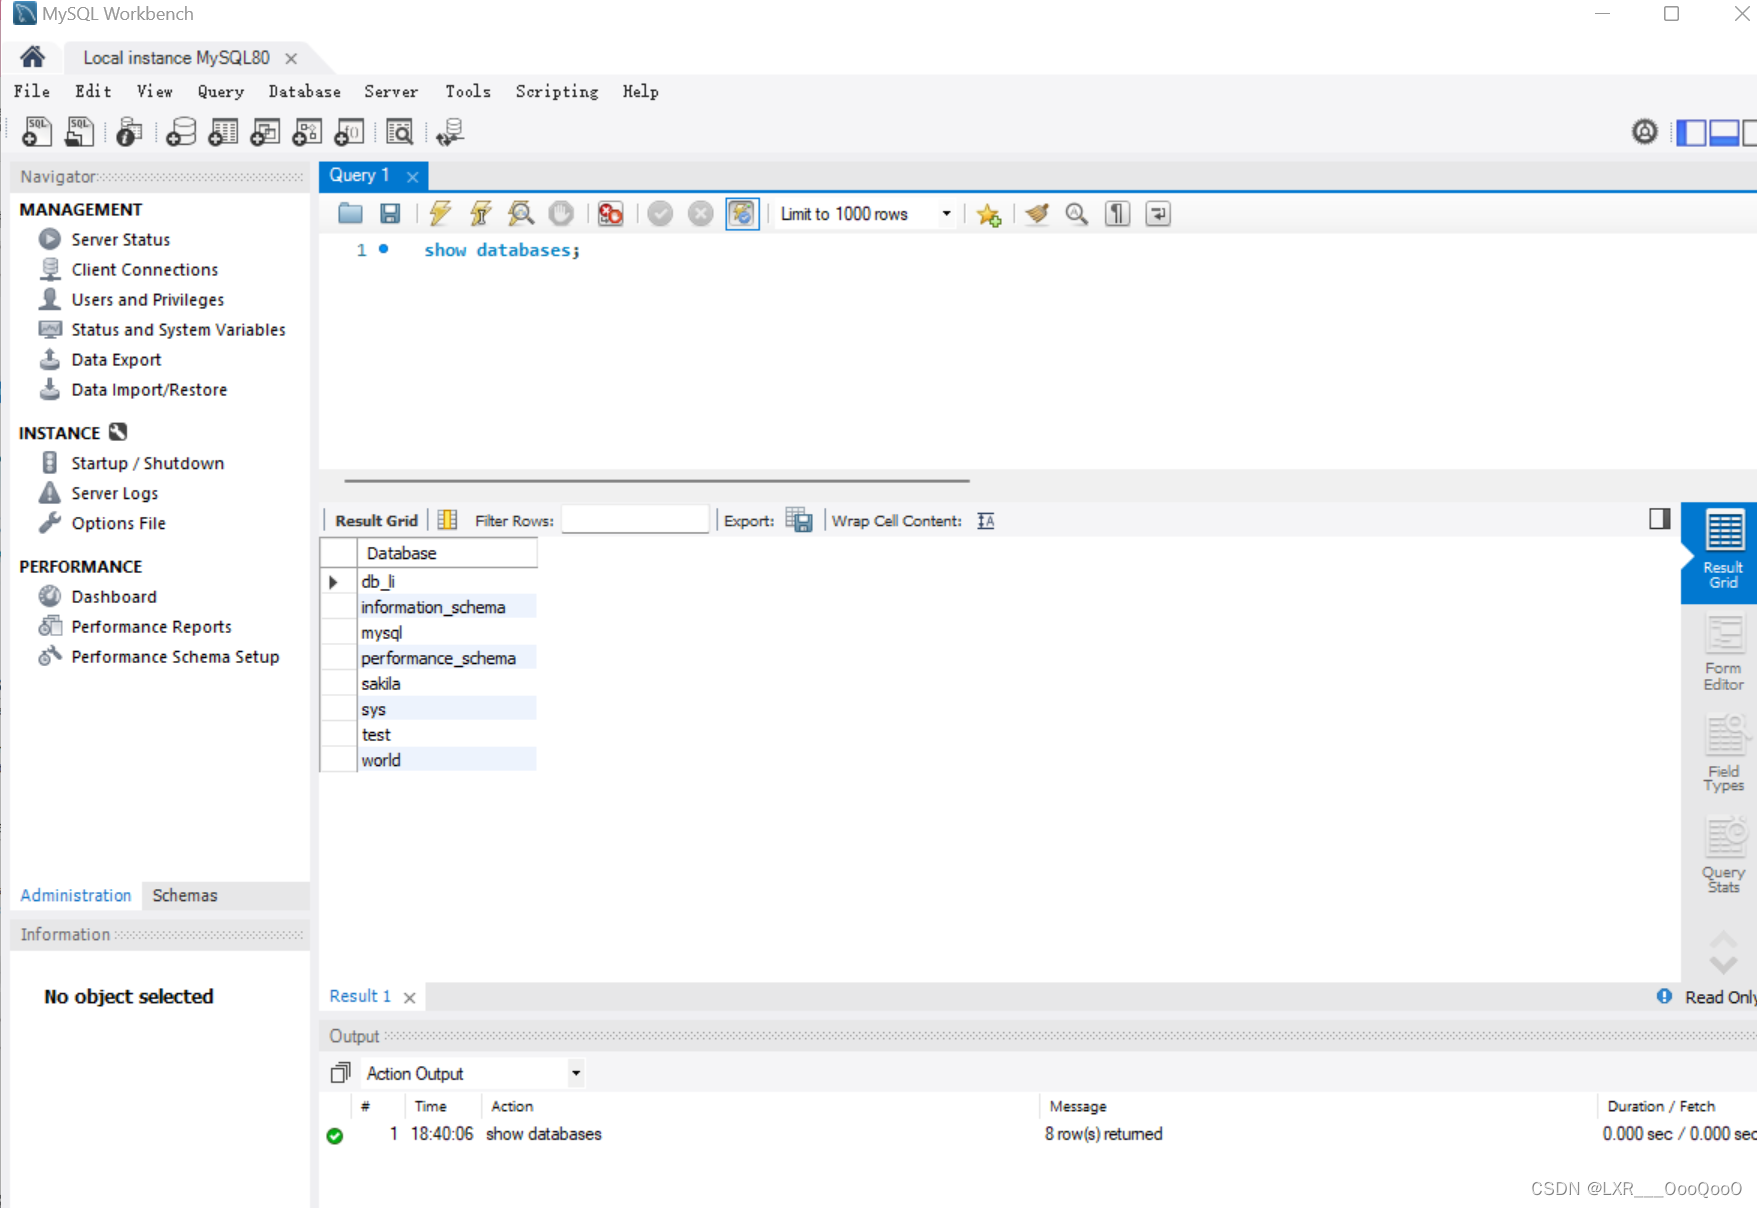This screenshot has width=1757, height=1208.
Task: Select the Administration tab
Action: tap(76, 895)
